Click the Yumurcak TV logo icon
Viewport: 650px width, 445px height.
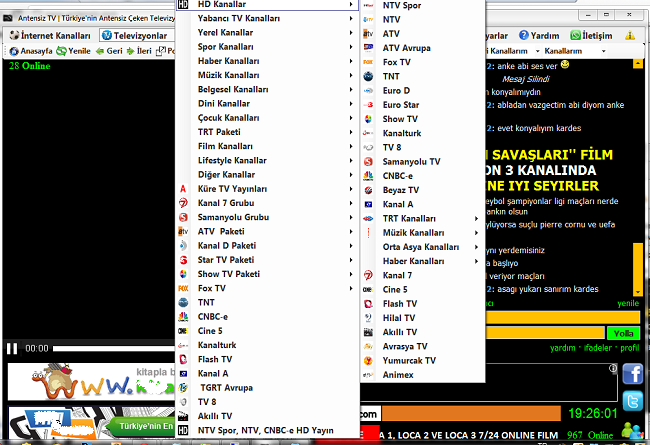pyautogui.click(x=368, y=361)
